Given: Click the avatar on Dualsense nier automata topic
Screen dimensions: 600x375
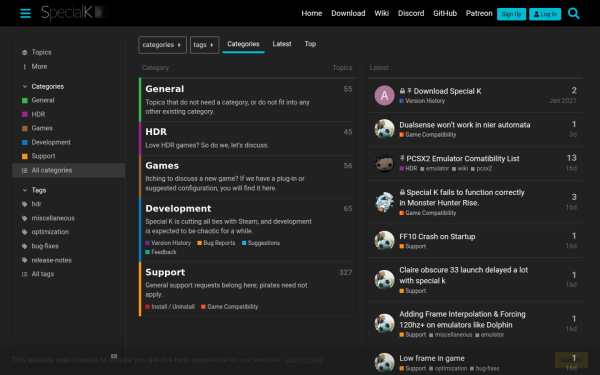Looking at the screenshot, I should (384, 129).
